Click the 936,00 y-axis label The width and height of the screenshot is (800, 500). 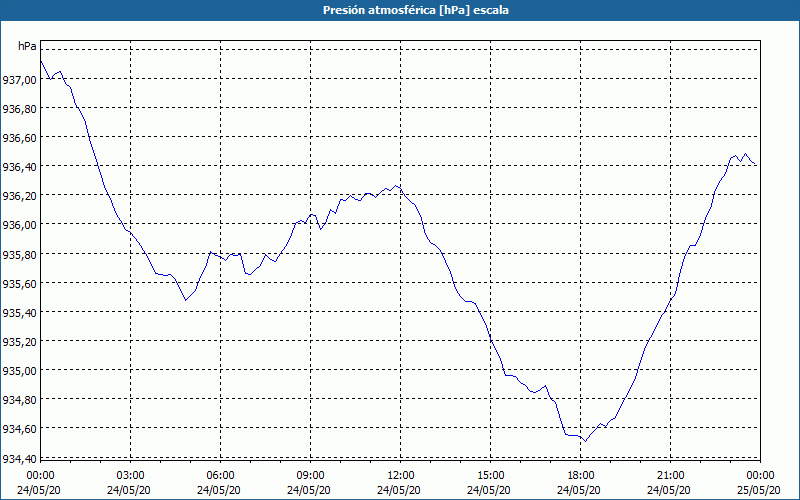point(19,225)
